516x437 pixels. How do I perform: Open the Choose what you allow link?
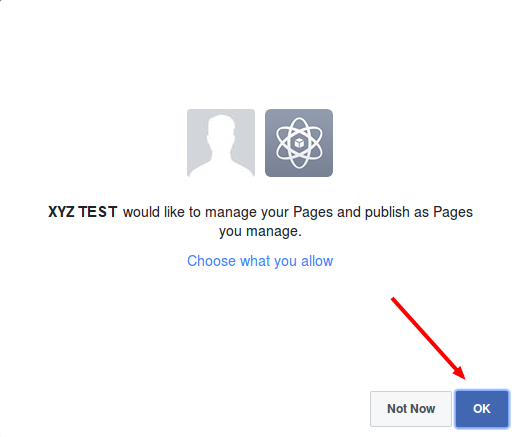click(260, 261)
